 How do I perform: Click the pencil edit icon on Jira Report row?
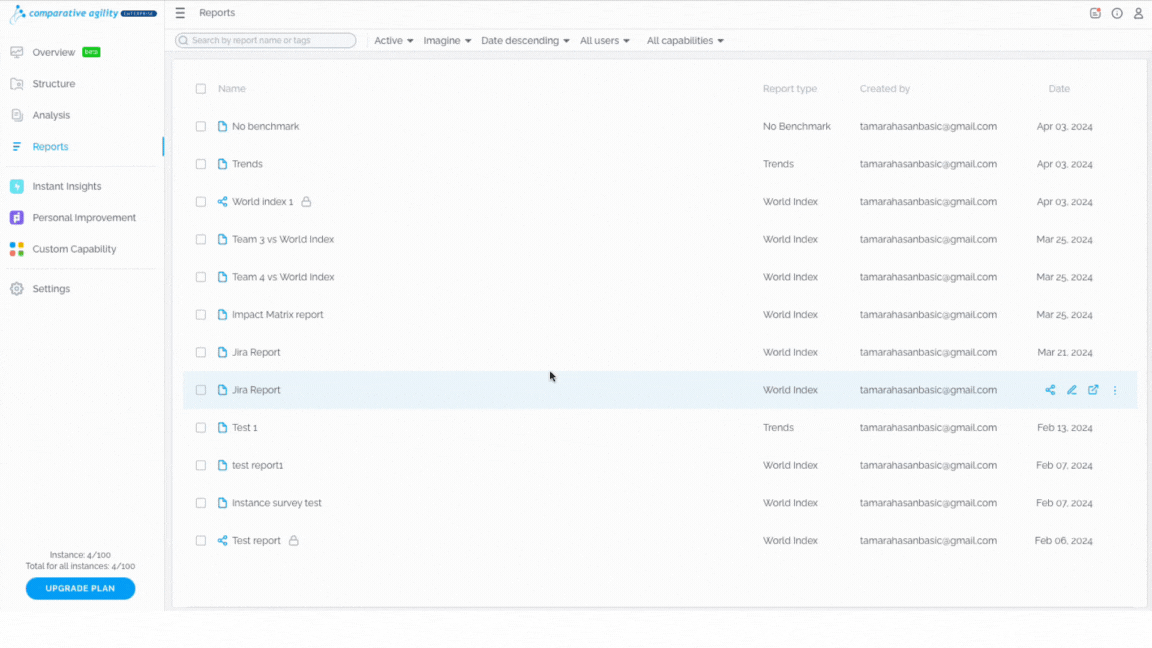pyautogui.click(x=1072, y=390)
